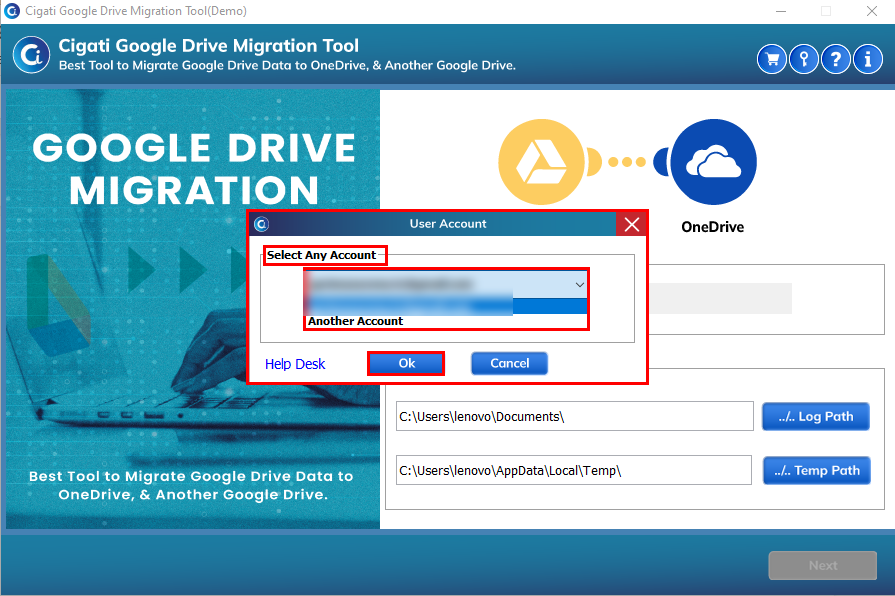This screenshot has width=895, height=596.
Task: Close the User Account dialog
Action: click(x=631, y=224)
